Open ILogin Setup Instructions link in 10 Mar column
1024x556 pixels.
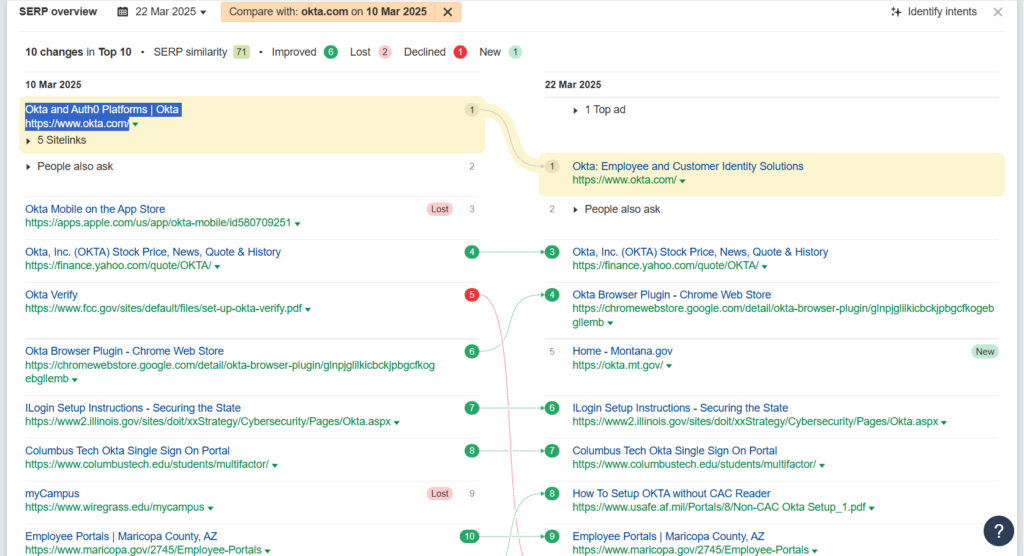[x=133, y=408]
